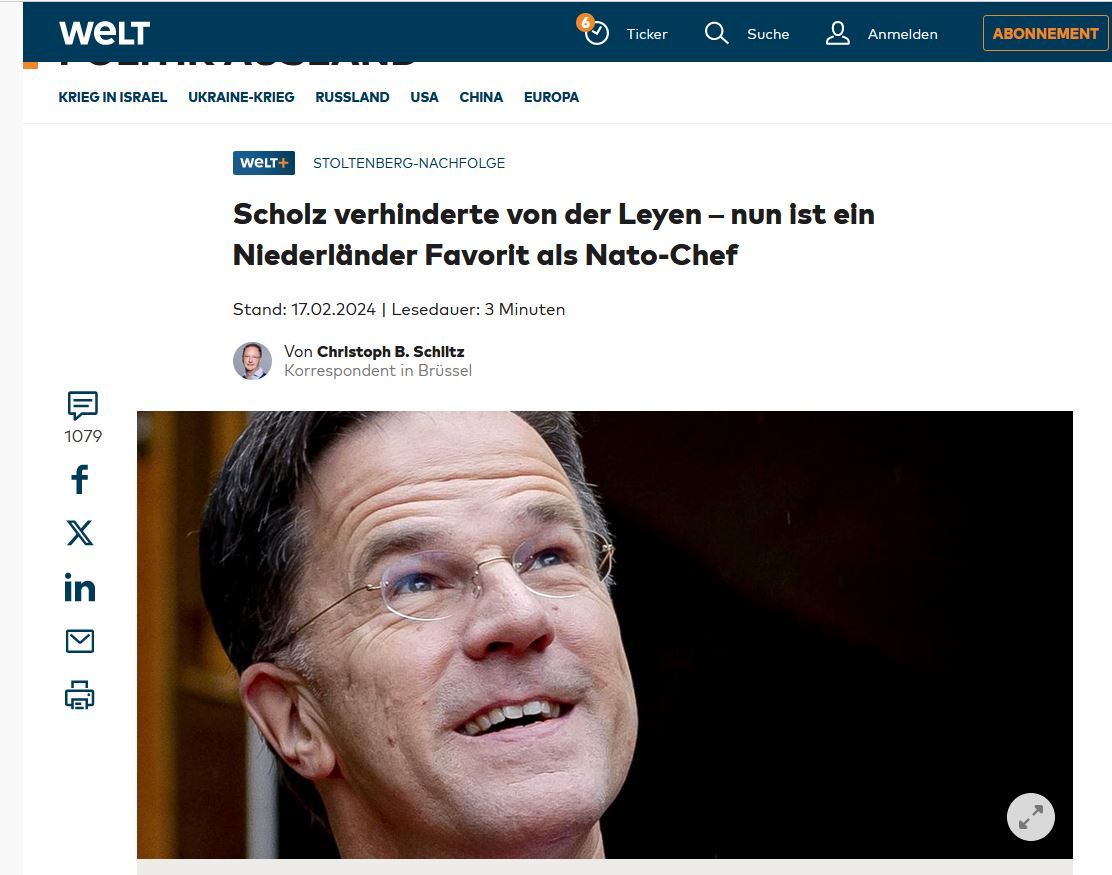The width and height of the screenshot is (1112, 875).
Task: Send article by email icon
Action: click(x=80, y=641)
